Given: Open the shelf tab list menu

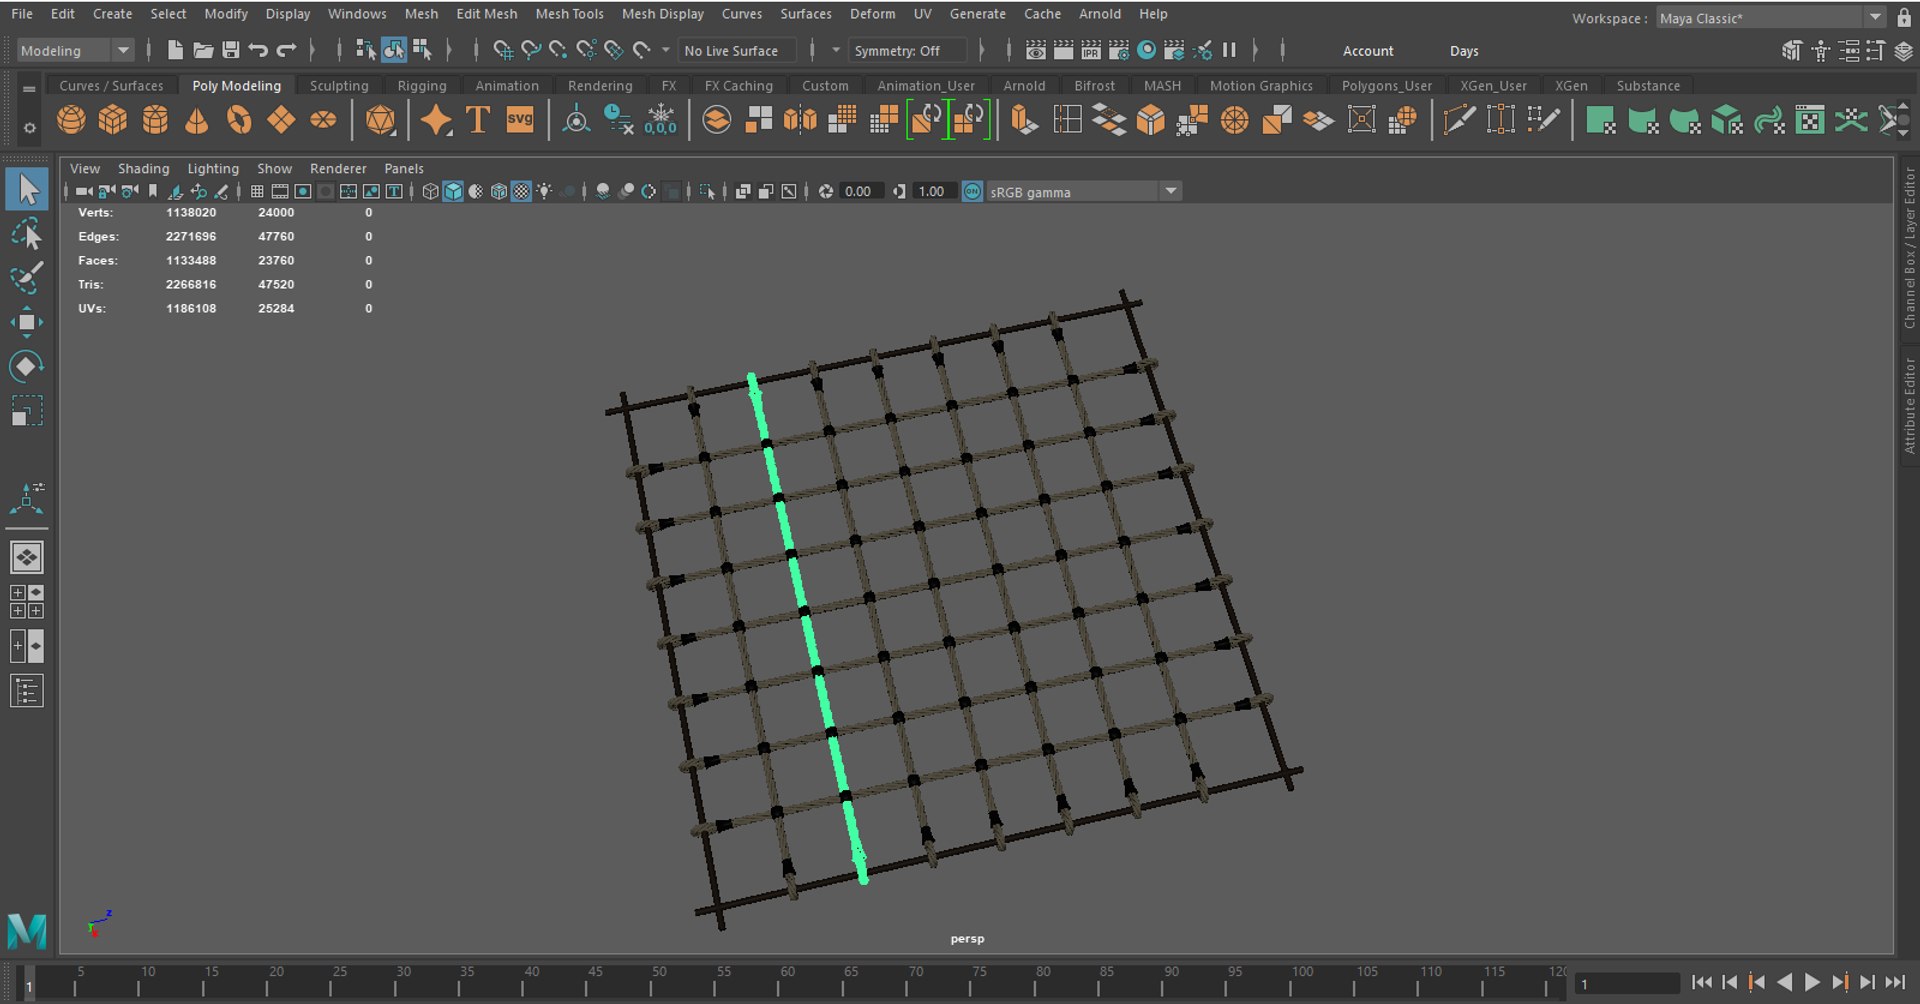Looking at the screenshot, I should click(29, 88).
